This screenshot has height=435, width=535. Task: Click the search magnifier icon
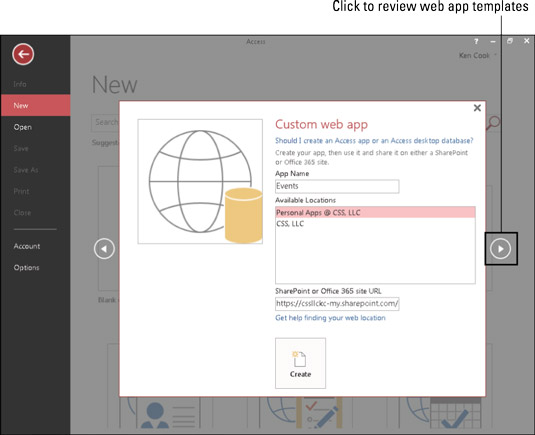(x=493, y=123)
